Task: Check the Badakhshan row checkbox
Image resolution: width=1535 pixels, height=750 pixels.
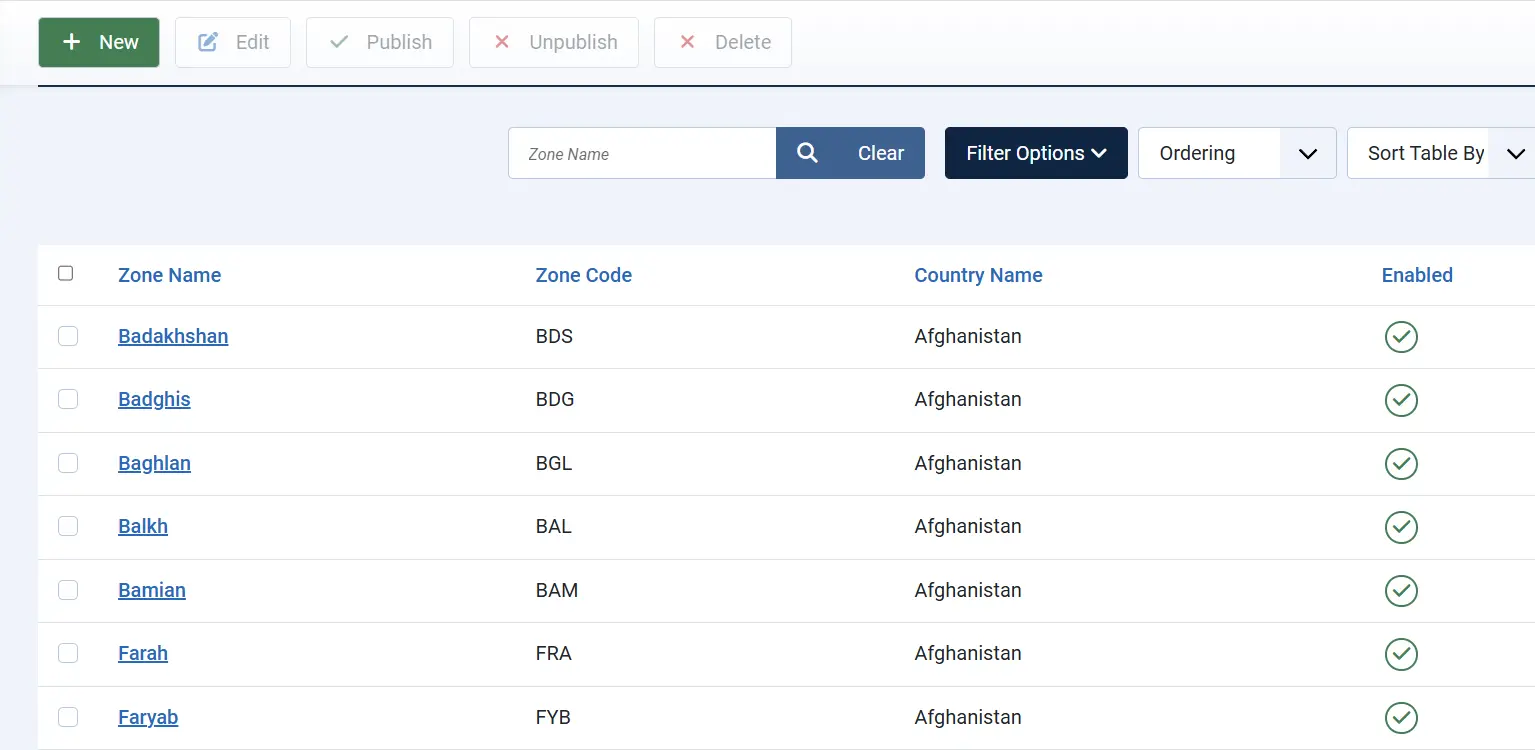Action: tap(68, 336)
